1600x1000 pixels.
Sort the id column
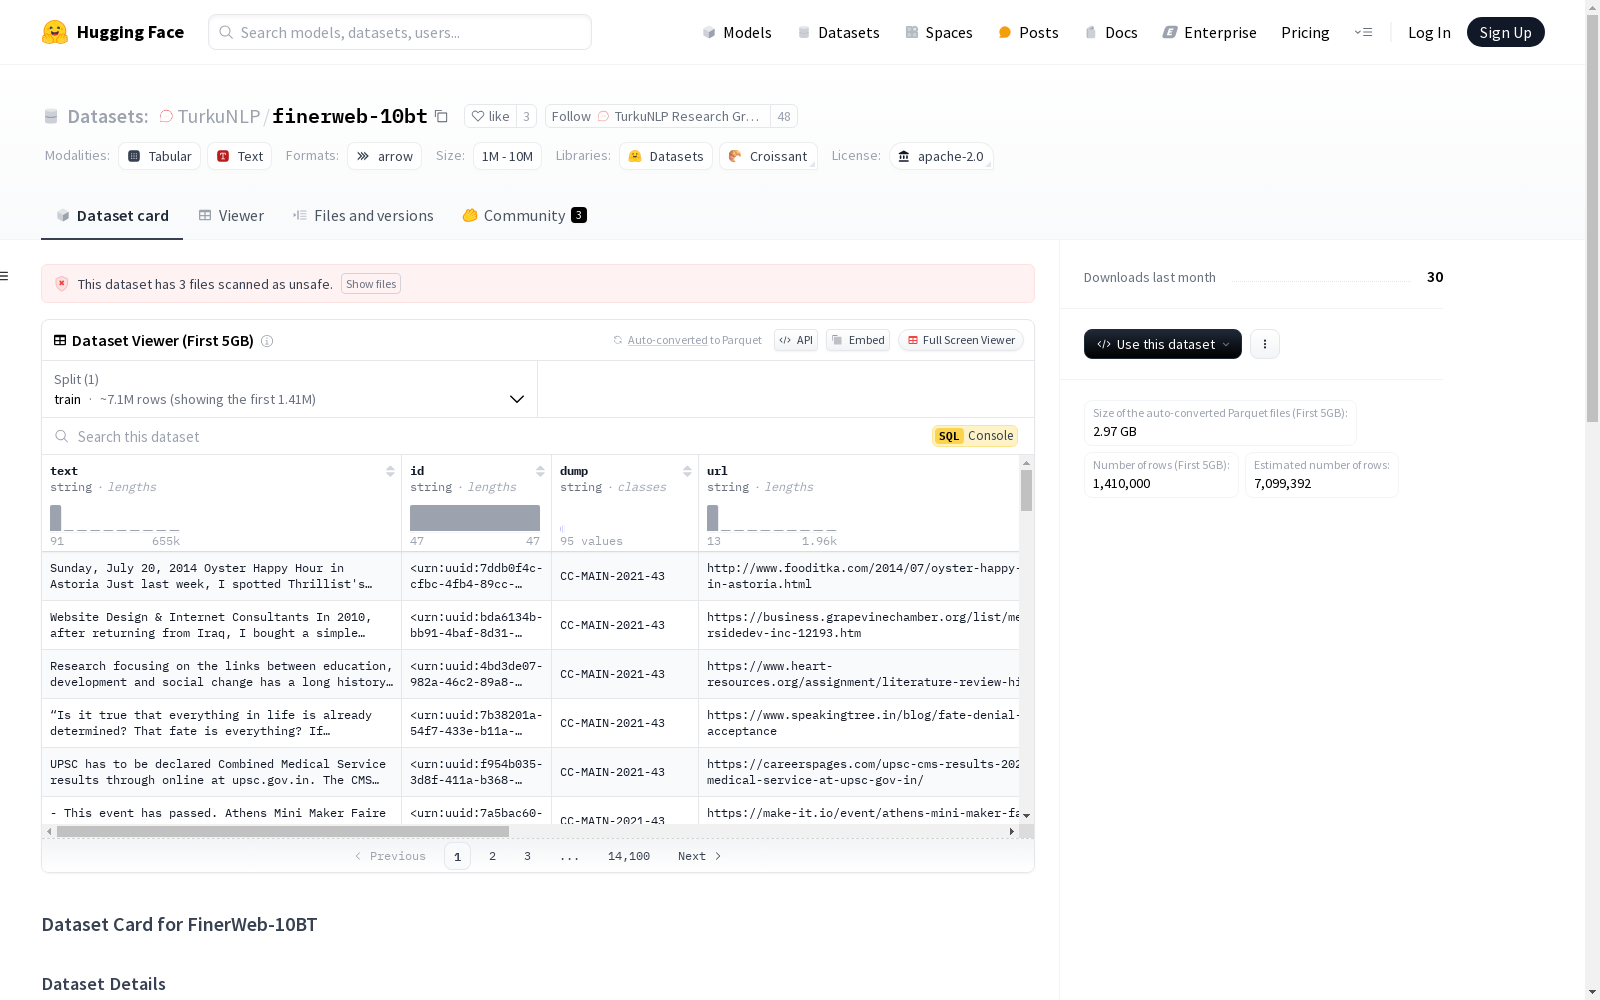tap(540, 471)
